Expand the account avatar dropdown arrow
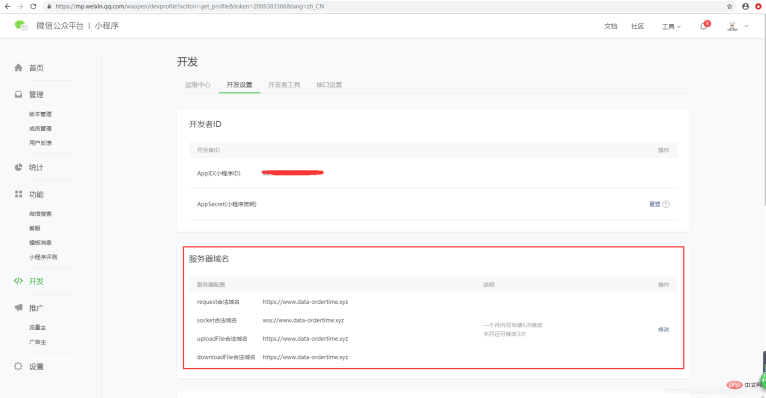766x398 pixels. click(746, 26)
